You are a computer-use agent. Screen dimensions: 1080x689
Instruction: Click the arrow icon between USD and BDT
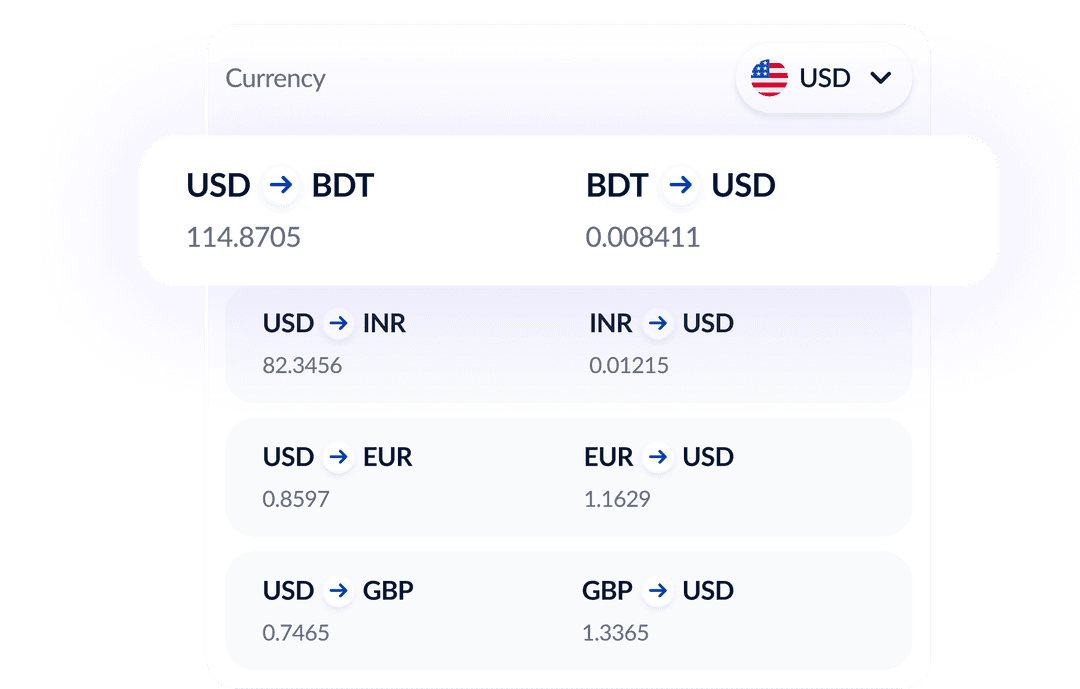tap(280, 185)
